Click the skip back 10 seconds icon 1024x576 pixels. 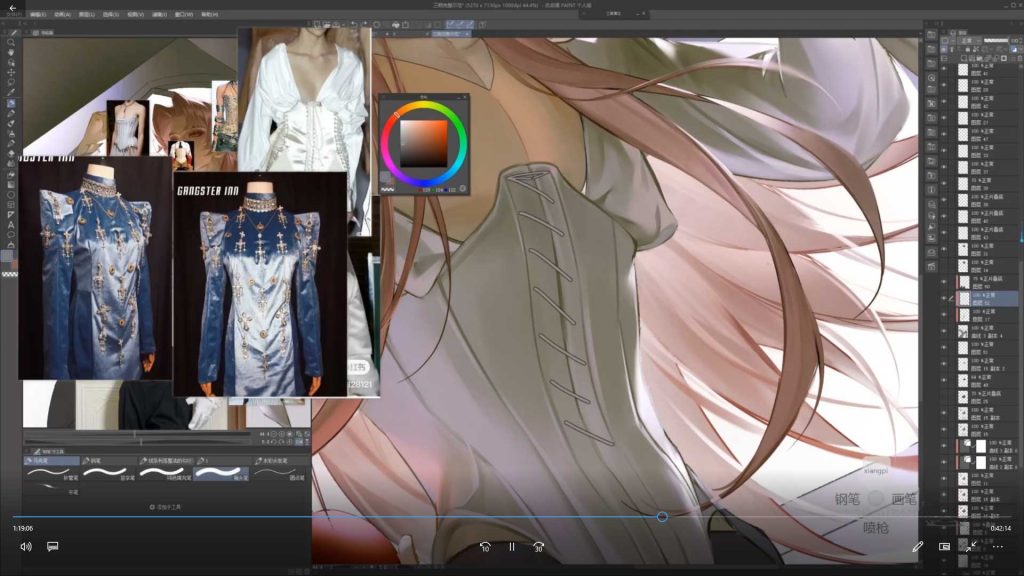click(x=485, y=547)
